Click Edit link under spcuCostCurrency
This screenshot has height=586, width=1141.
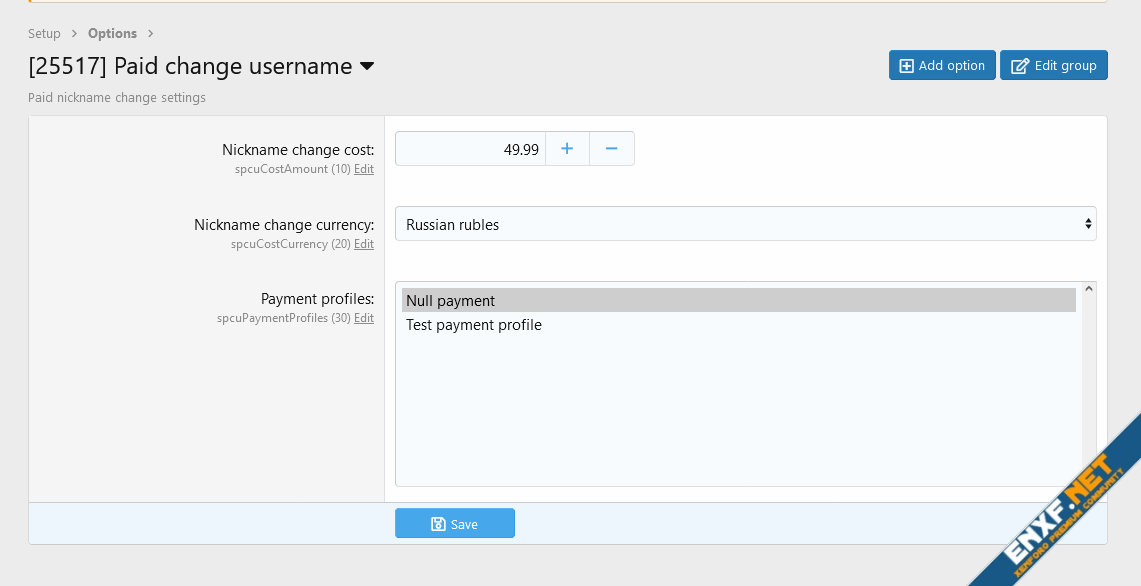point(364,245)
